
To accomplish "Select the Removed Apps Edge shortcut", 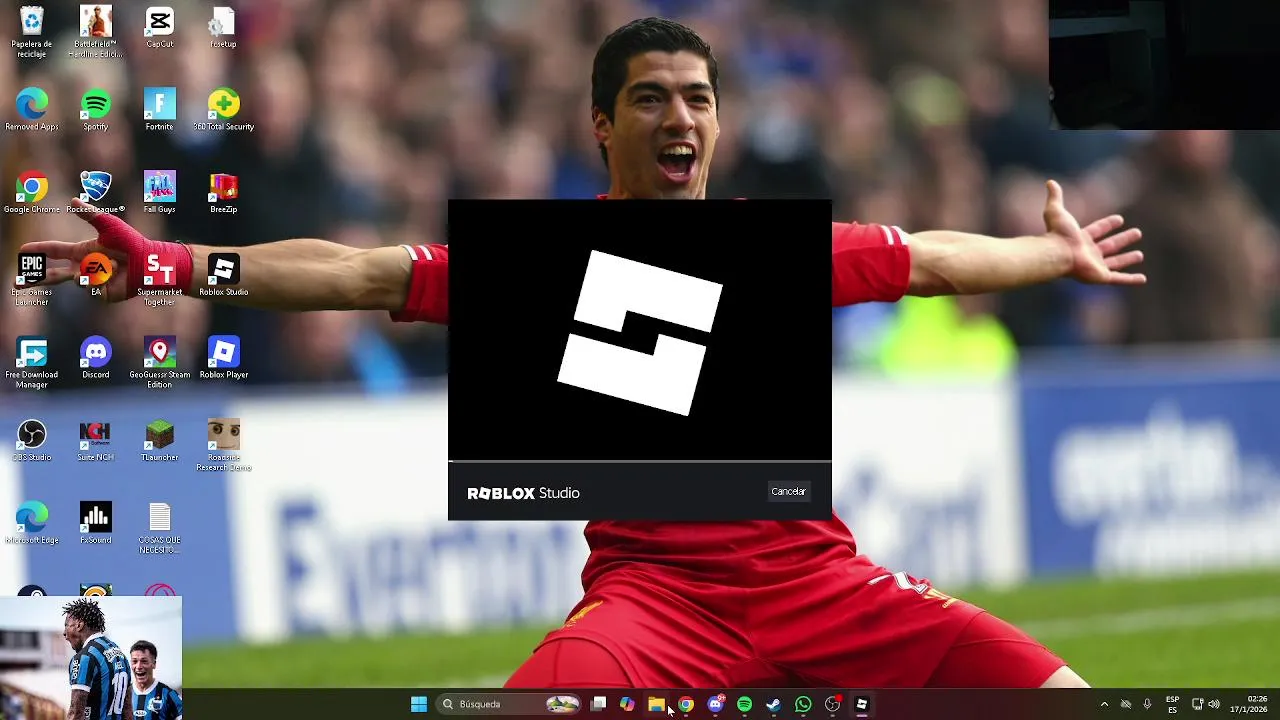I will 32,110.
